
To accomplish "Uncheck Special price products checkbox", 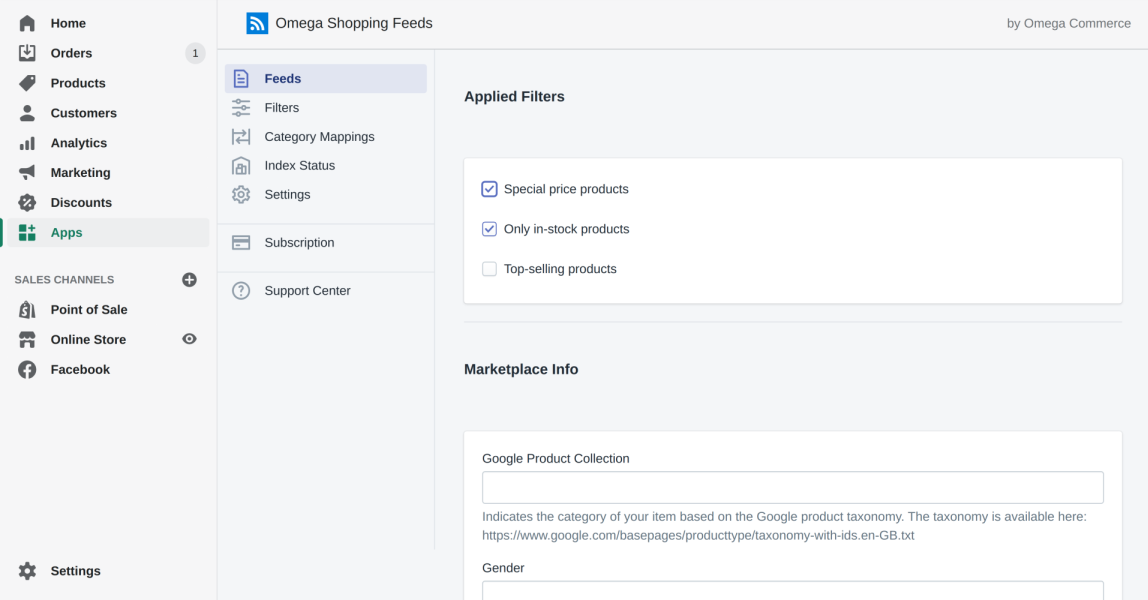I will (489, 189).
